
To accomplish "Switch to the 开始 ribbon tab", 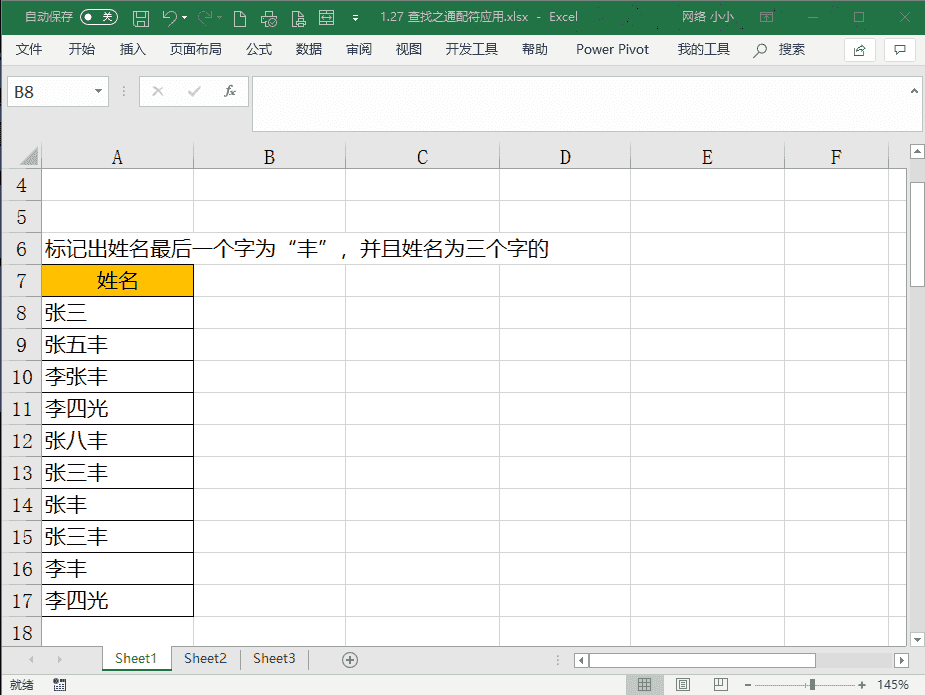I will (81, 50).
